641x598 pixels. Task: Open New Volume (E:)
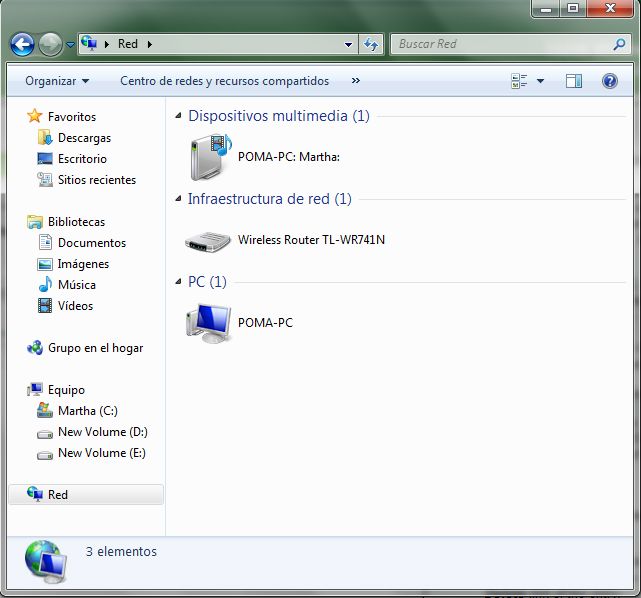(x=102, y=453)
